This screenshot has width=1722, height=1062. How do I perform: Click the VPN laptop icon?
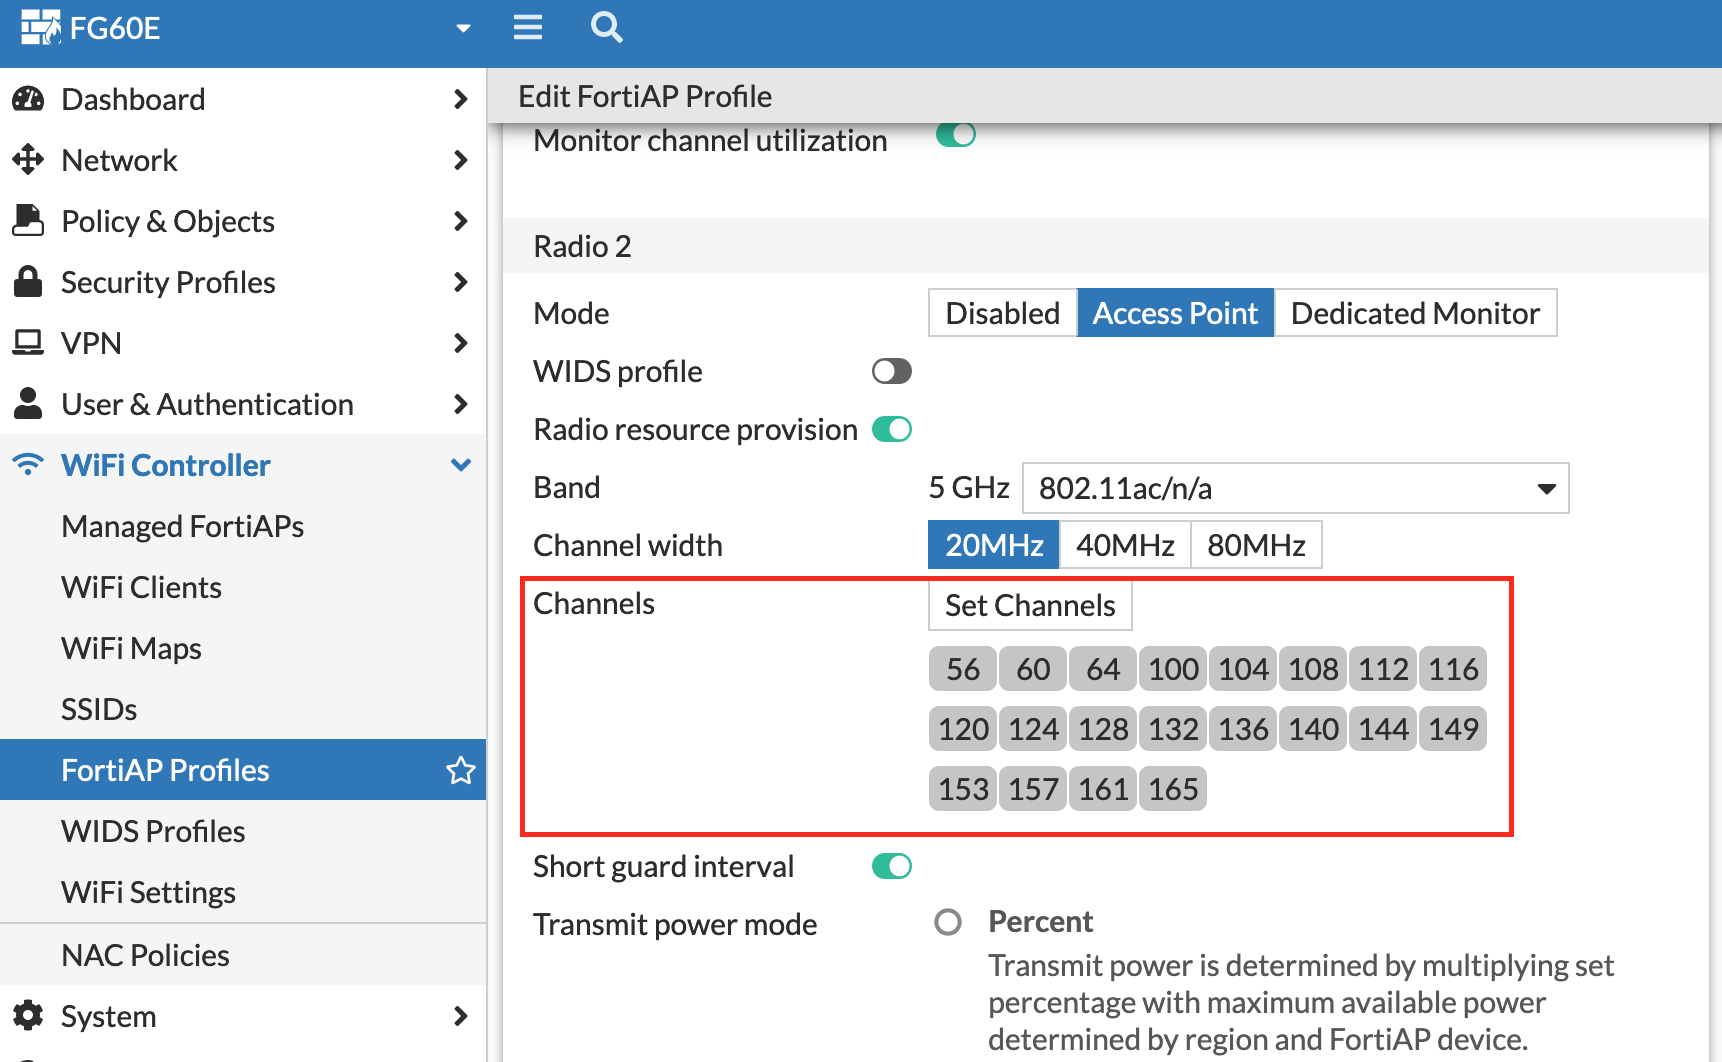click(29, 343)
